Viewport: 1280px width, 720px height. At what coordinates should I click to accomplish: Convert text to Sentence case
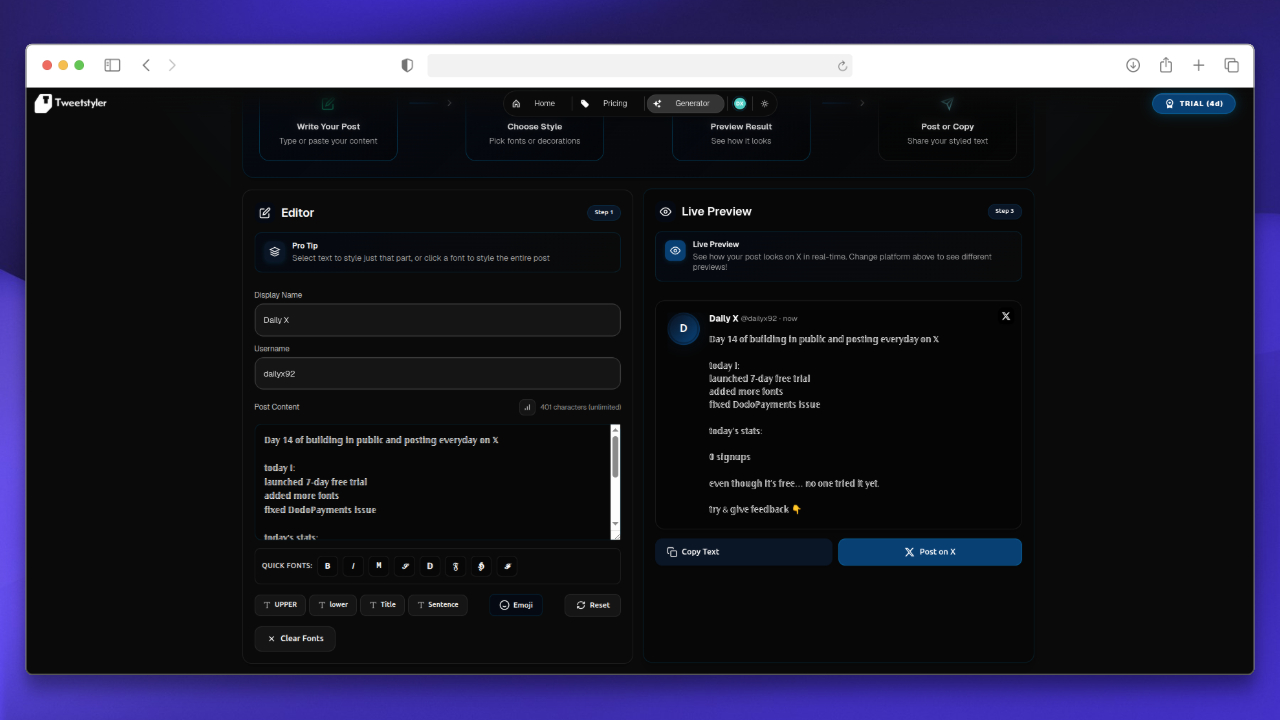[x=437, y=605]
